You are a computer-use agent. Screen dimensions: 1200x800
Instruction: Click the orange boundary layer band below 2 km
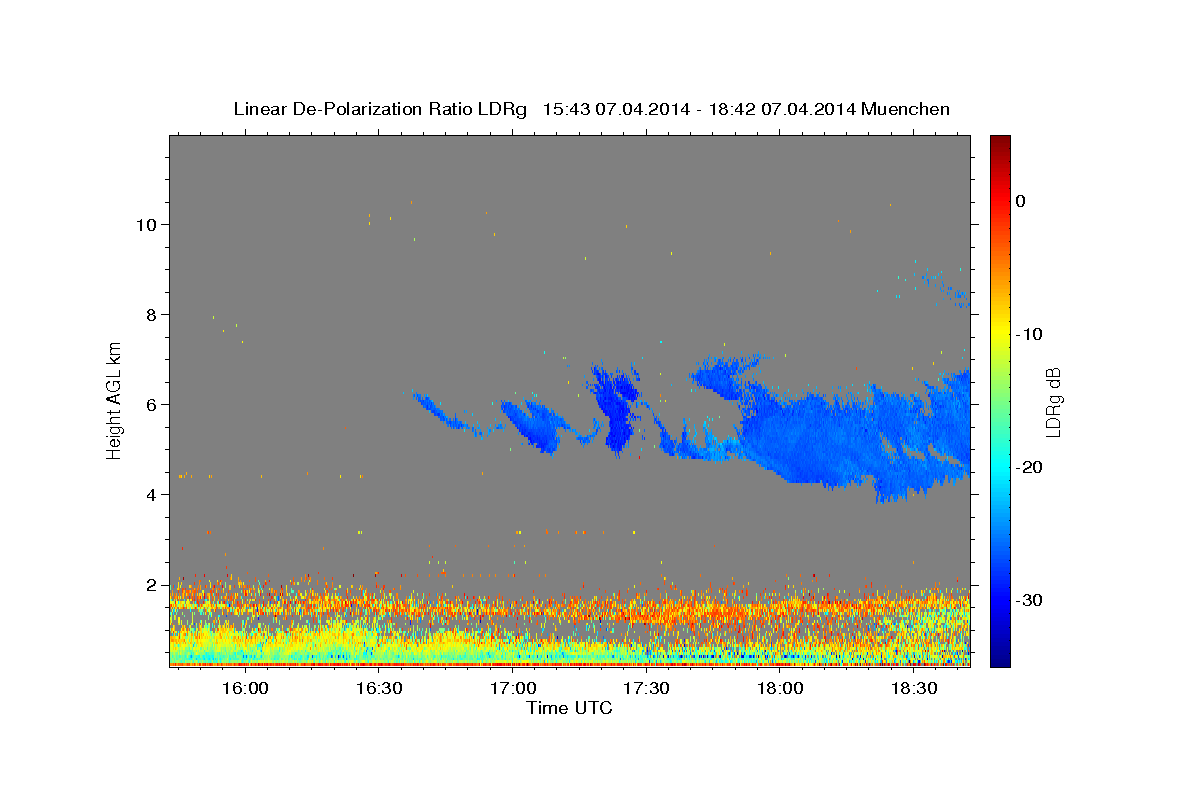(570, 607)
